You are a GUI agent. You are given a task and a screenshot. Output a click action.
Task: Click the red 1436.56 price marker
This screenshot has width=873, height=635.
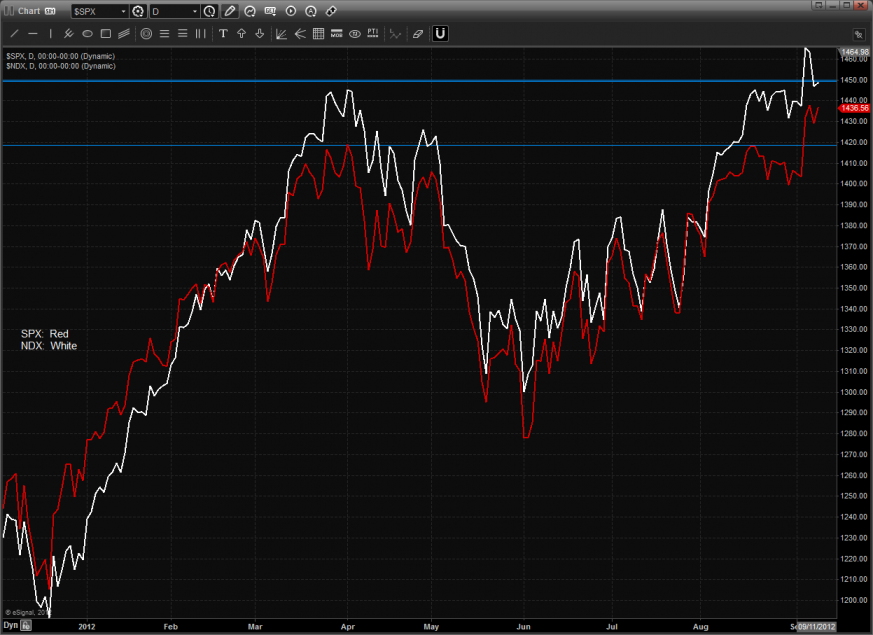[854, 108]
